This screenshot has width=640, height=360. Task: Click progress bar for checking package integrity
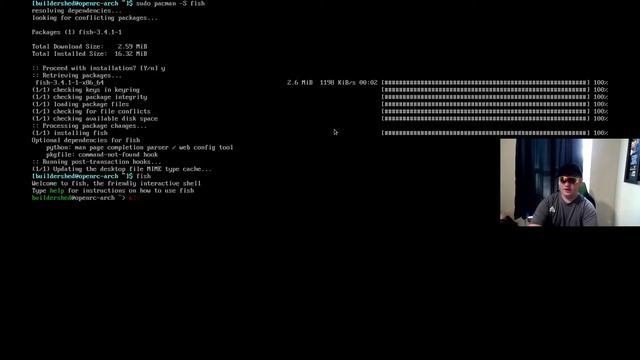coord(486,97)
